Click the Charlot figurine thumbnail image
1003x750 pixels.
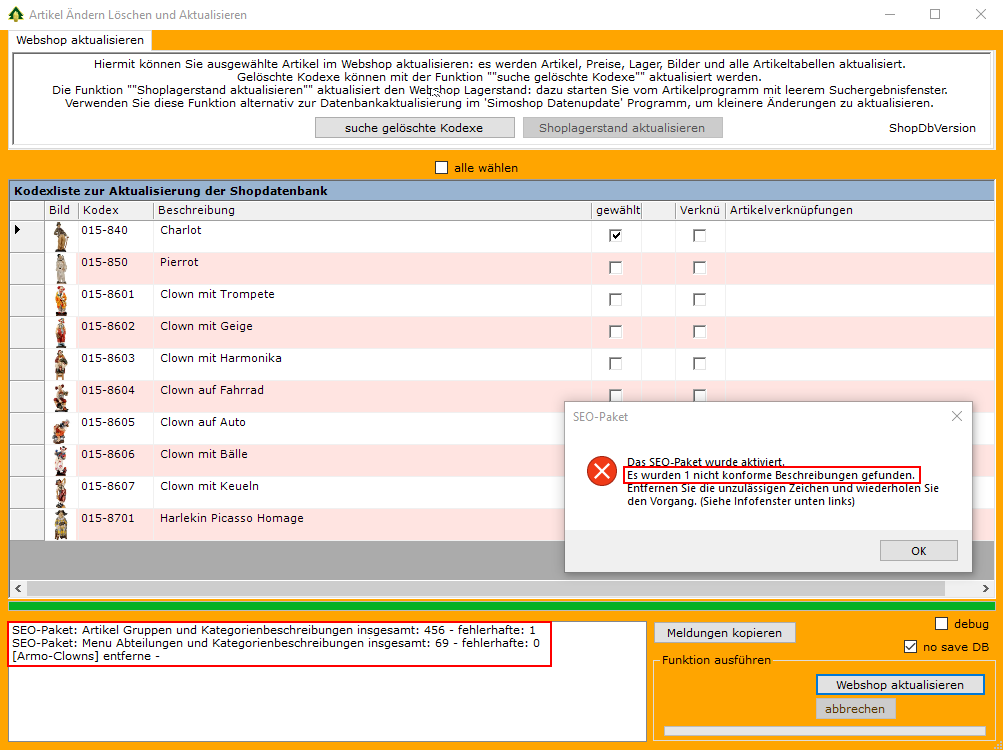coord(61,237)
